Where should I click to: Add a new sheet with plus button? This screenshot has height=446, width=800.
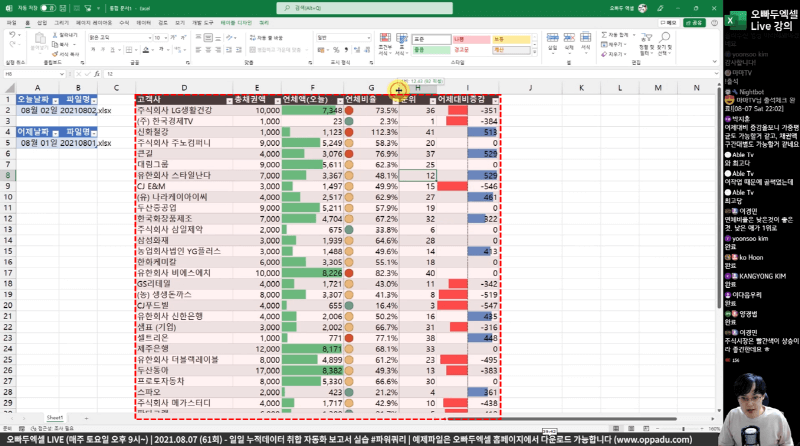[86, 418]
